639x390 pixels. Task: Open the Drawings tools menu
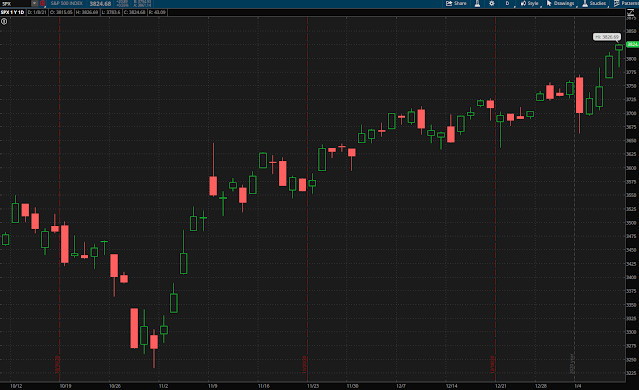click(561, 3)
